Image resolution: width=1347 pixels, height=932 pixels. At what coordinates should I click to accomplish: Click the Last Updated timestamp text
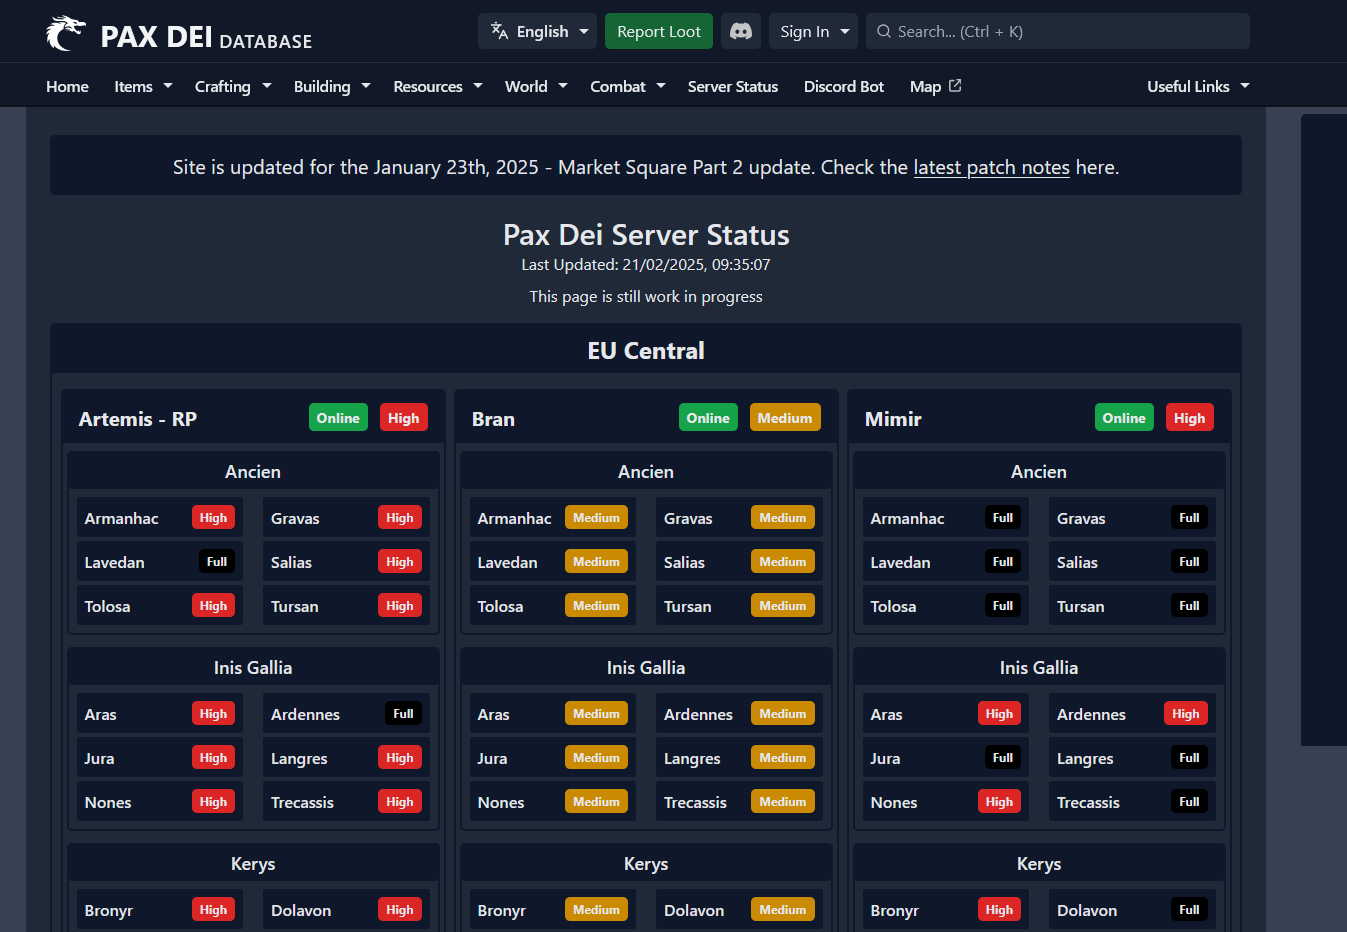click(646, 265)
